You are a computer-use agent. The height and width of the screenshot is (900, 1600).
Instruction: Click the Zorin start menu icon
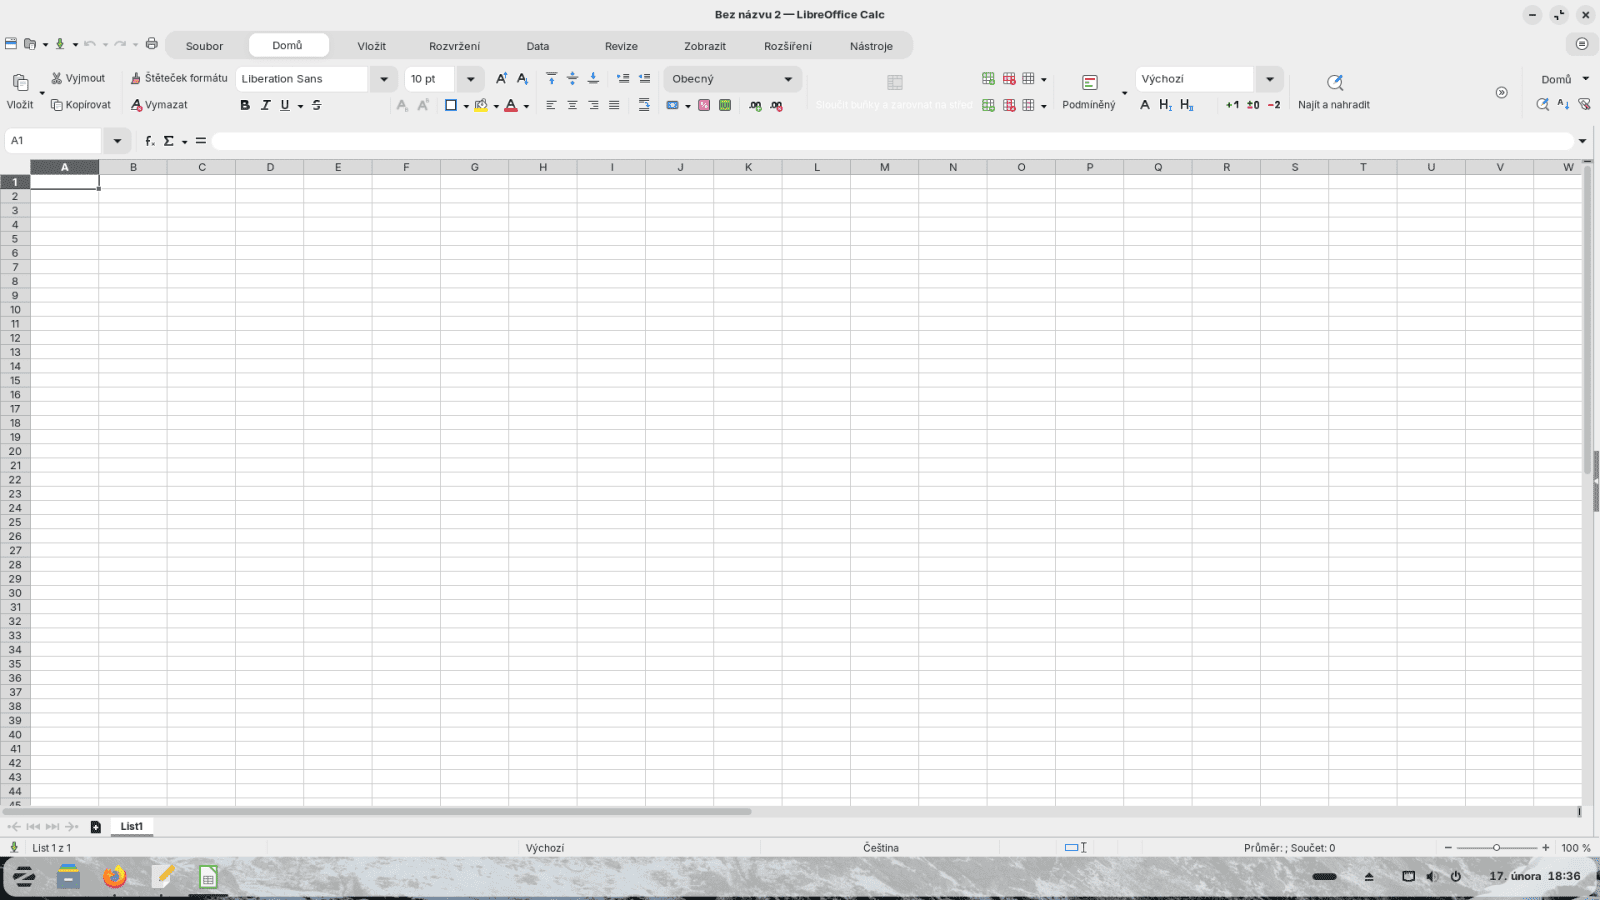[23, 877]
